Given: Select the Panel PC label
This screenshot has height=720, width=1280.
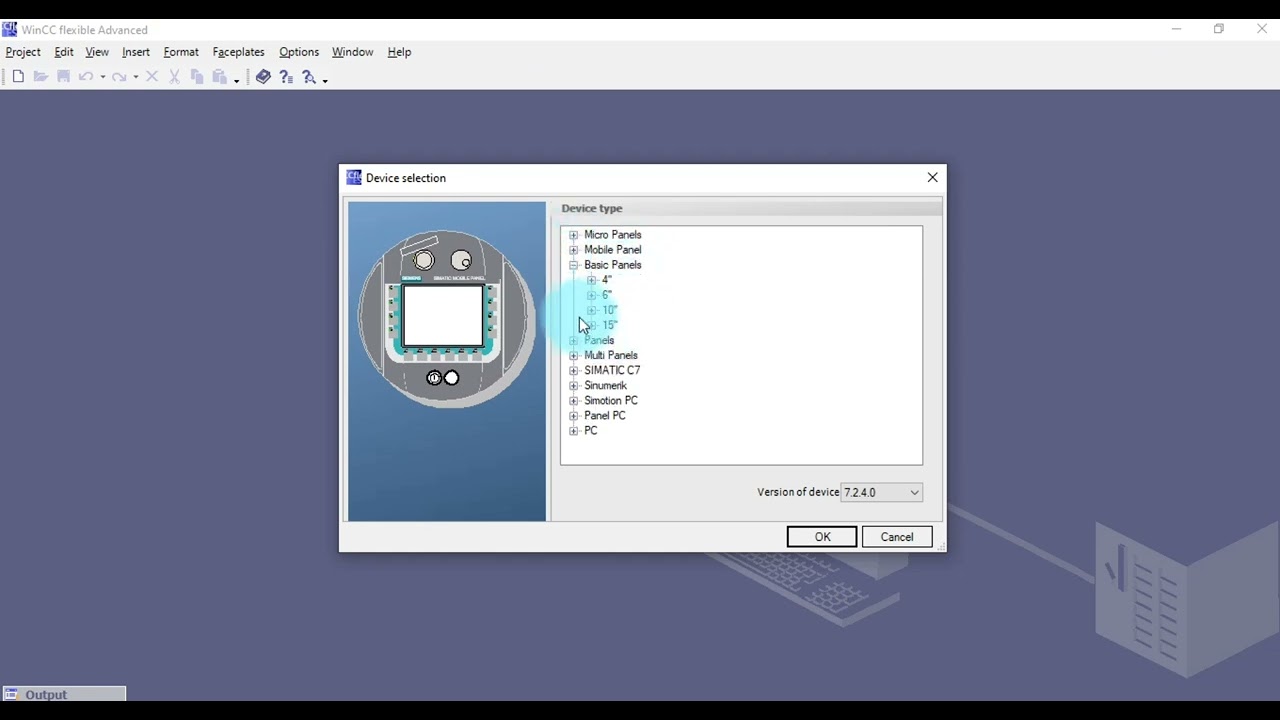Looking at the screenshot, I should click(x=605, y=415).
